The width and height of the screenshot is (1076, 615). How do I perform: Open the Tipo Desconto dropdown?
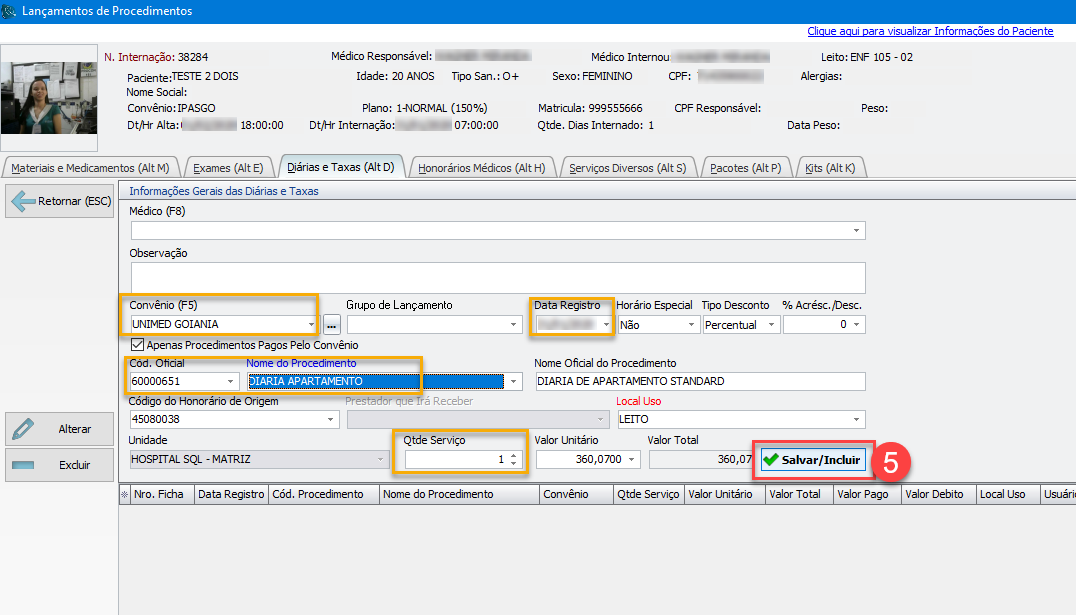(x=771, y=324)
